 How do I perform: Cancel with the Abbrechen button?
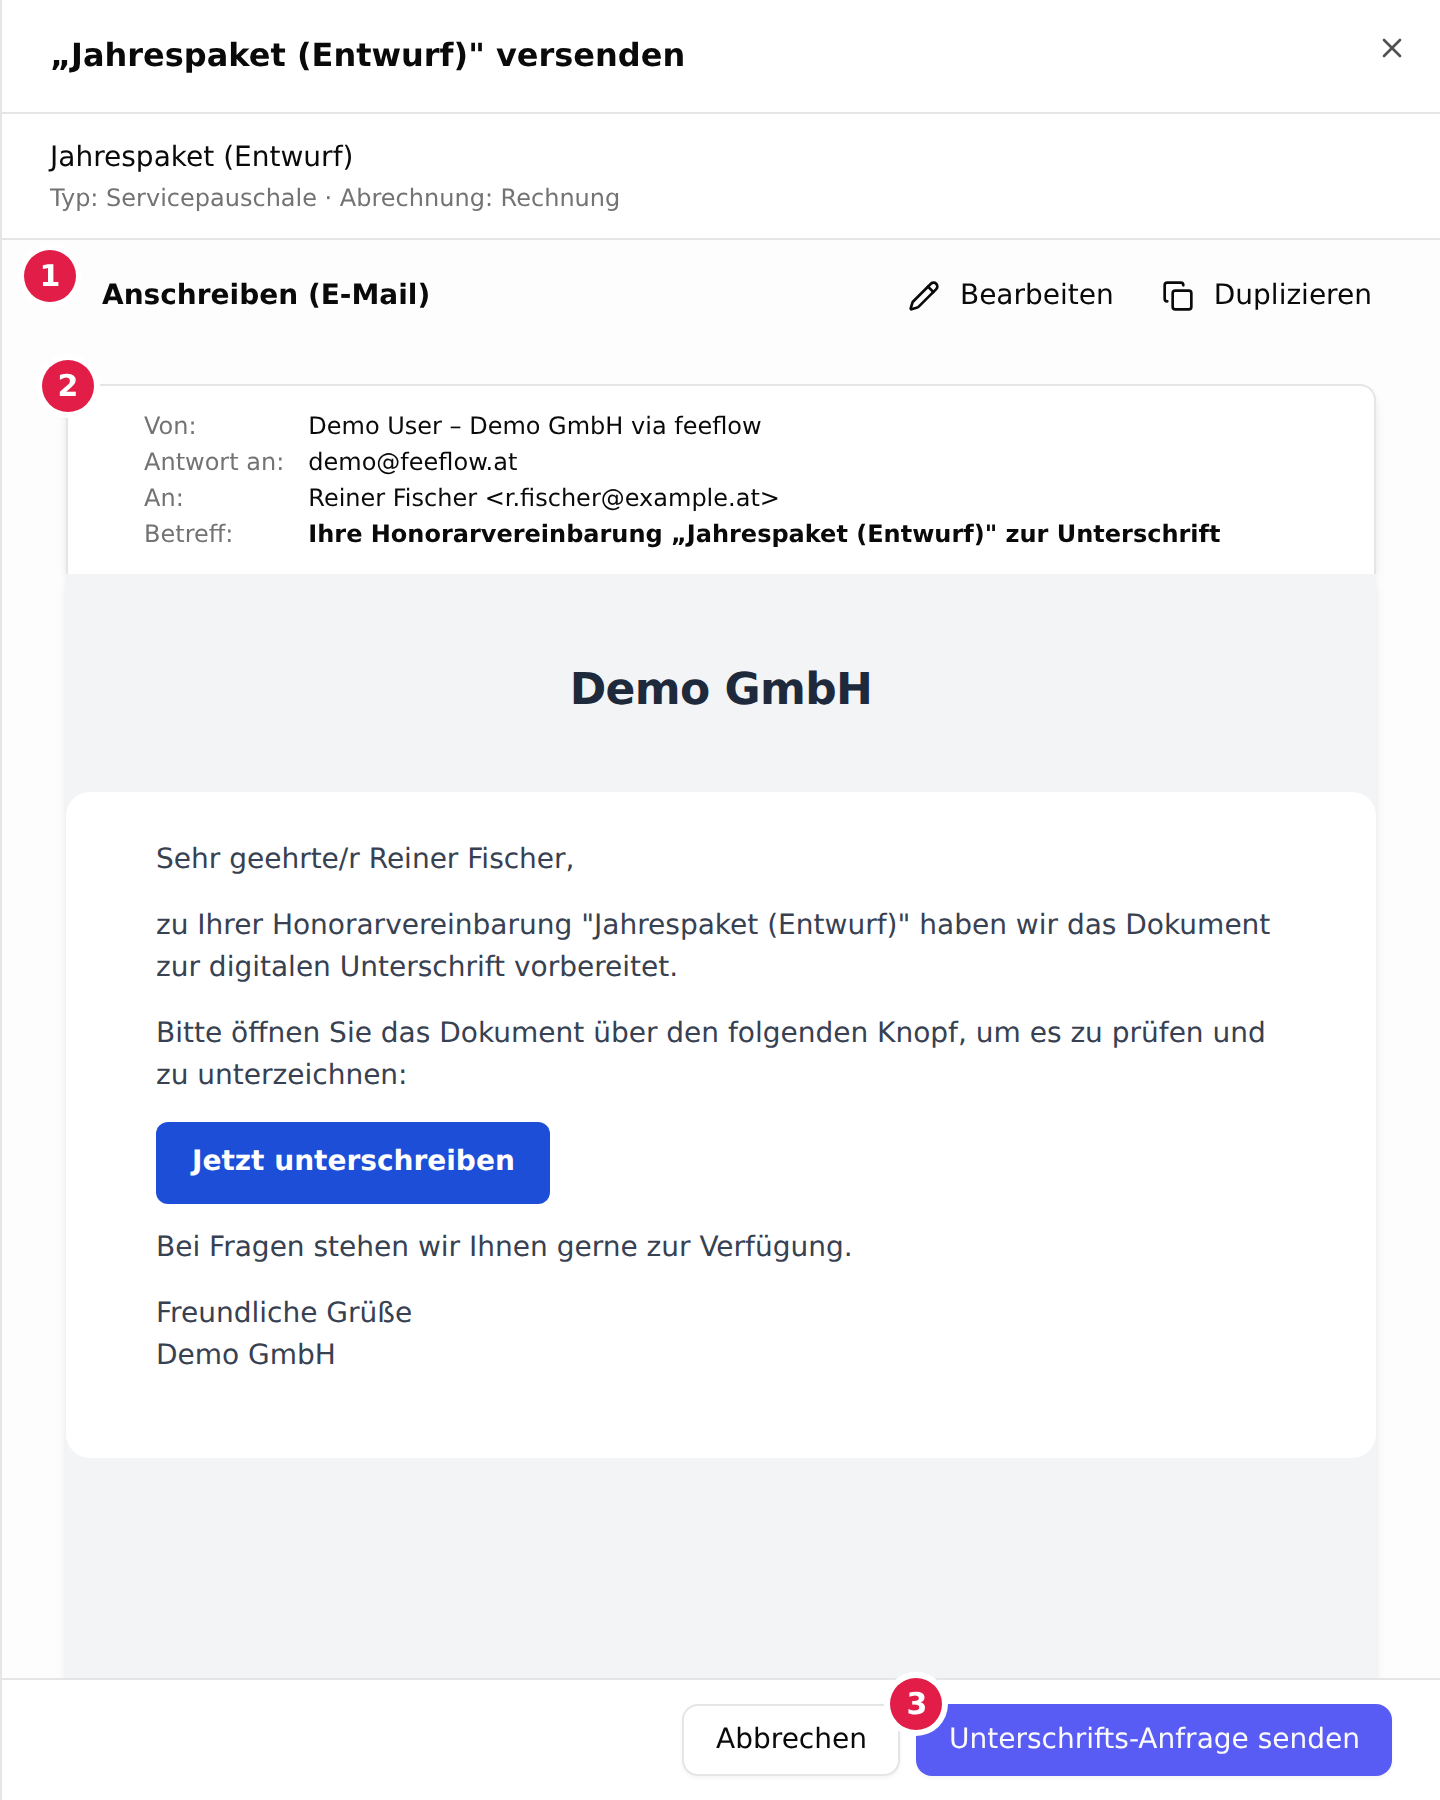click(x=791, y=1739)
